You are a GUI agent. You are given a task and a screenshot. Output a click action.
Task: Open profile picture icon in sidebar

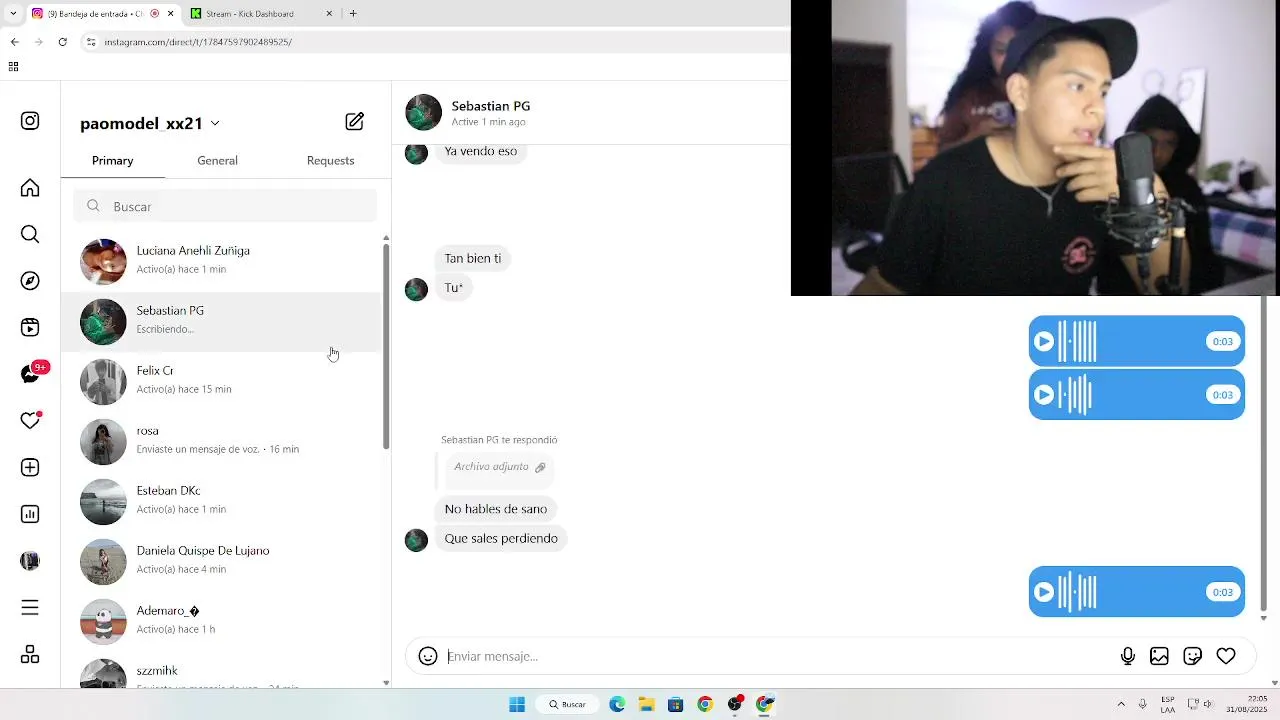point(30,561)
